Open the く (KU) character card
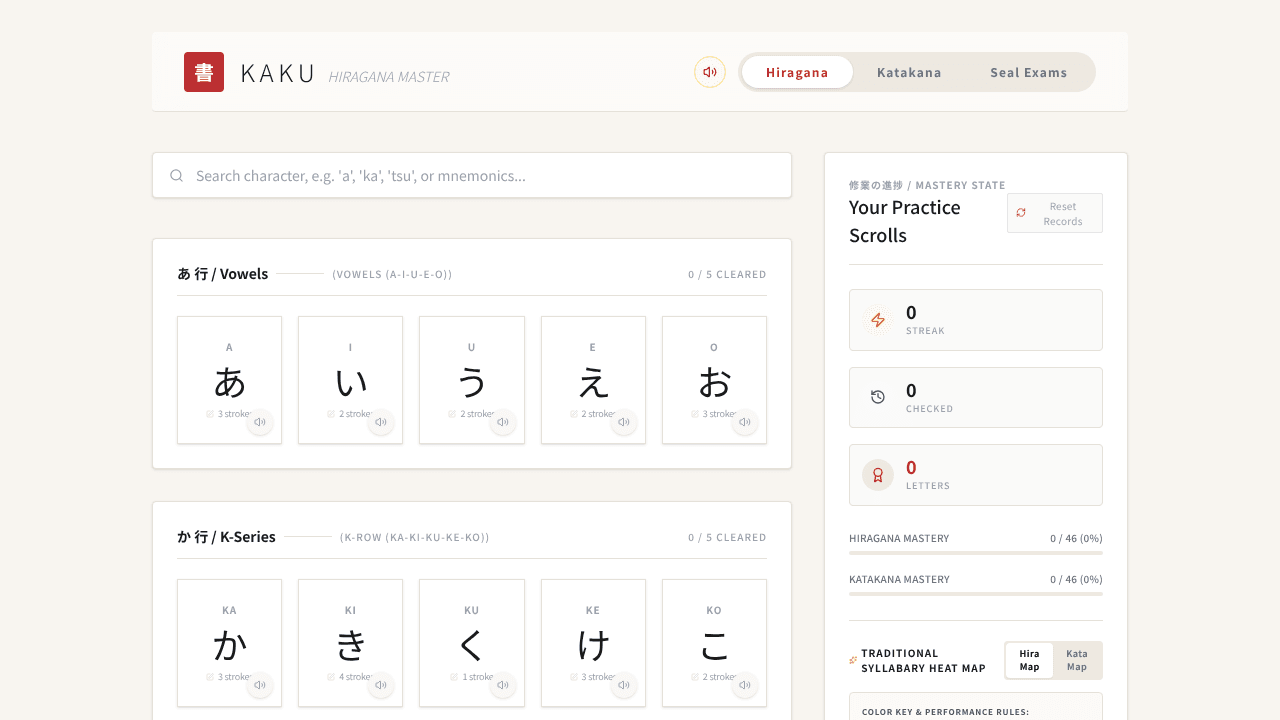1280x720 pixels. coord(472,643)
